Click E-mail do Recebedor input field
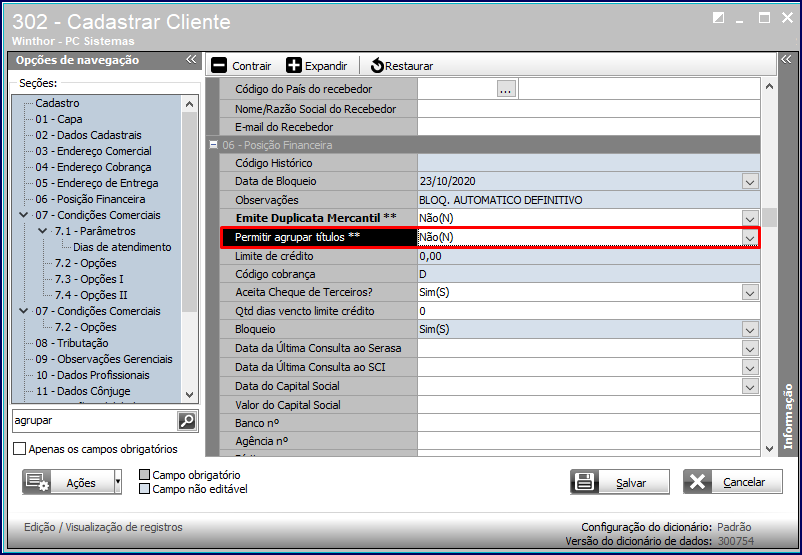Viewport: 802px width, 555px height. pyautogui.click(x=588, y=127)
